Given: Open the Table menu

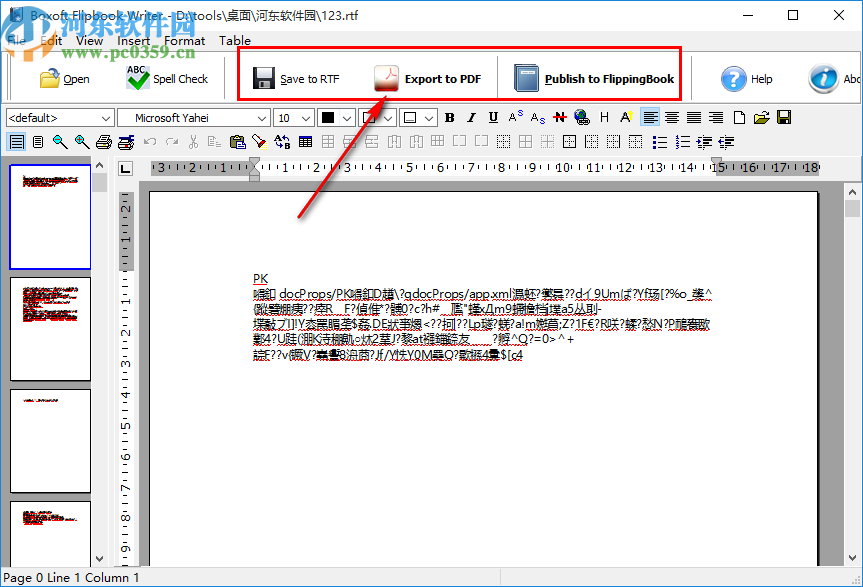Looking at the screenshot, I should pyautogui.click(x=234, y=41).
